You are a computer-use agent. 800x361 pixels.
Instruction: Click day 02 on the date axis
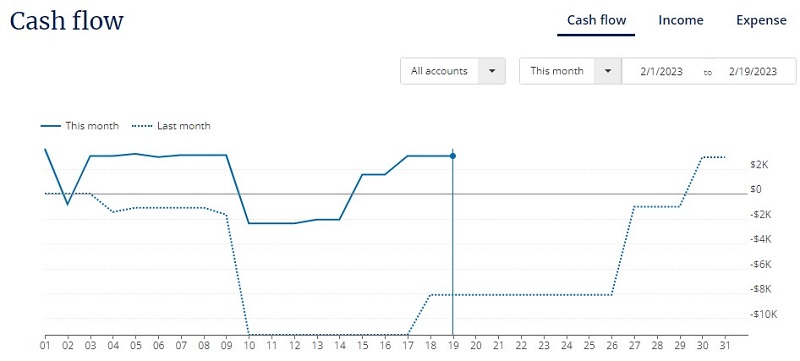[68, 346]
